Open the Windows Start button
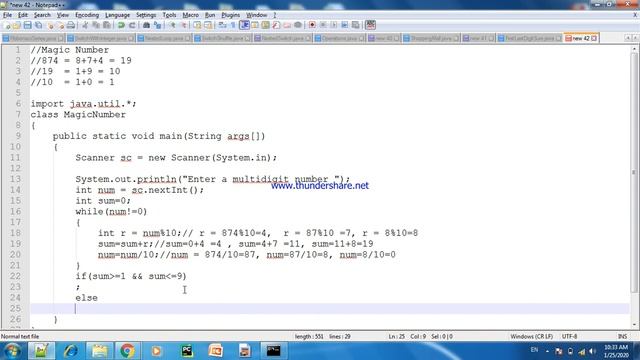Screen dimensions: 640x360 (12, 351)
